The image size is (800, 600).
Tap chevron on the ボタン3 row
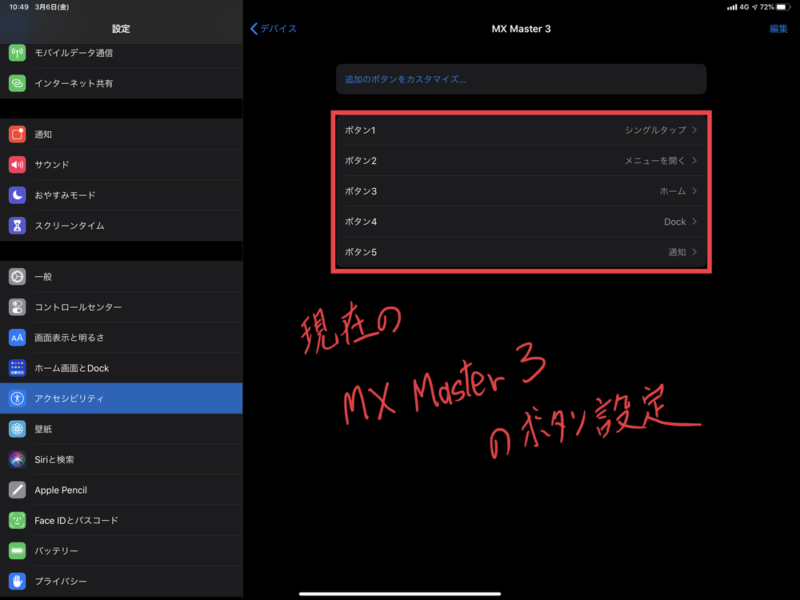coord(694,191)
